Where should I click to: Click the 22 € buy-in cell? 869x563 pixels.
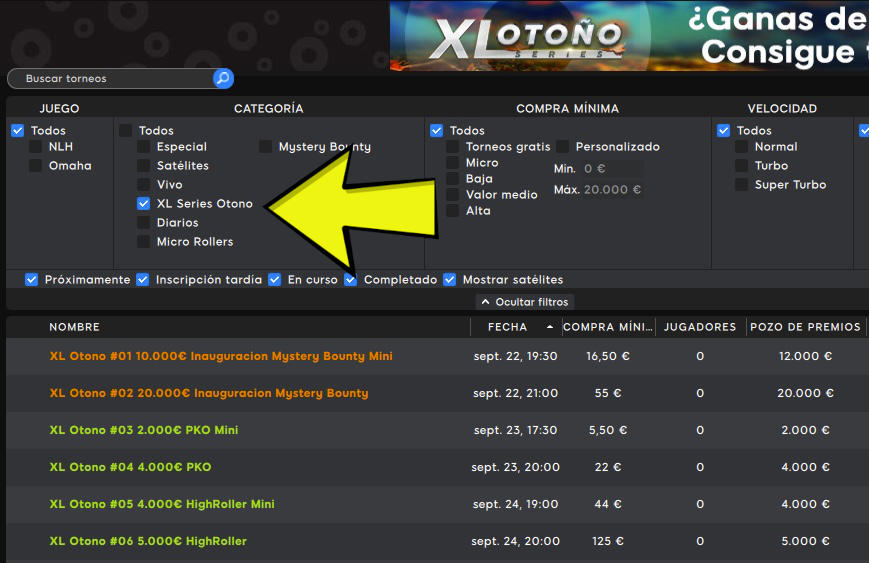[608, 467]
